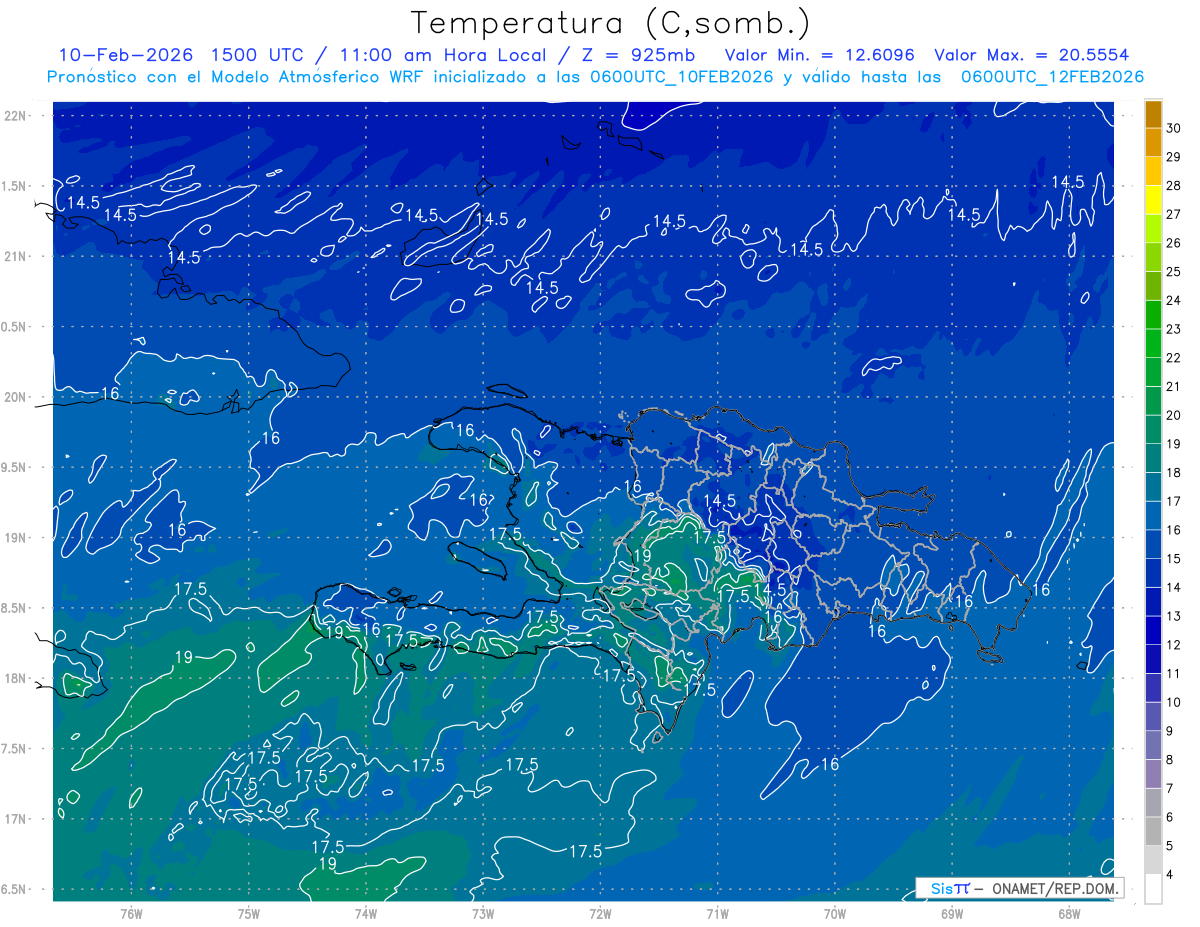Click colorbar legend value "13"
1200x927 pixels.
(x=1173, y=616)
